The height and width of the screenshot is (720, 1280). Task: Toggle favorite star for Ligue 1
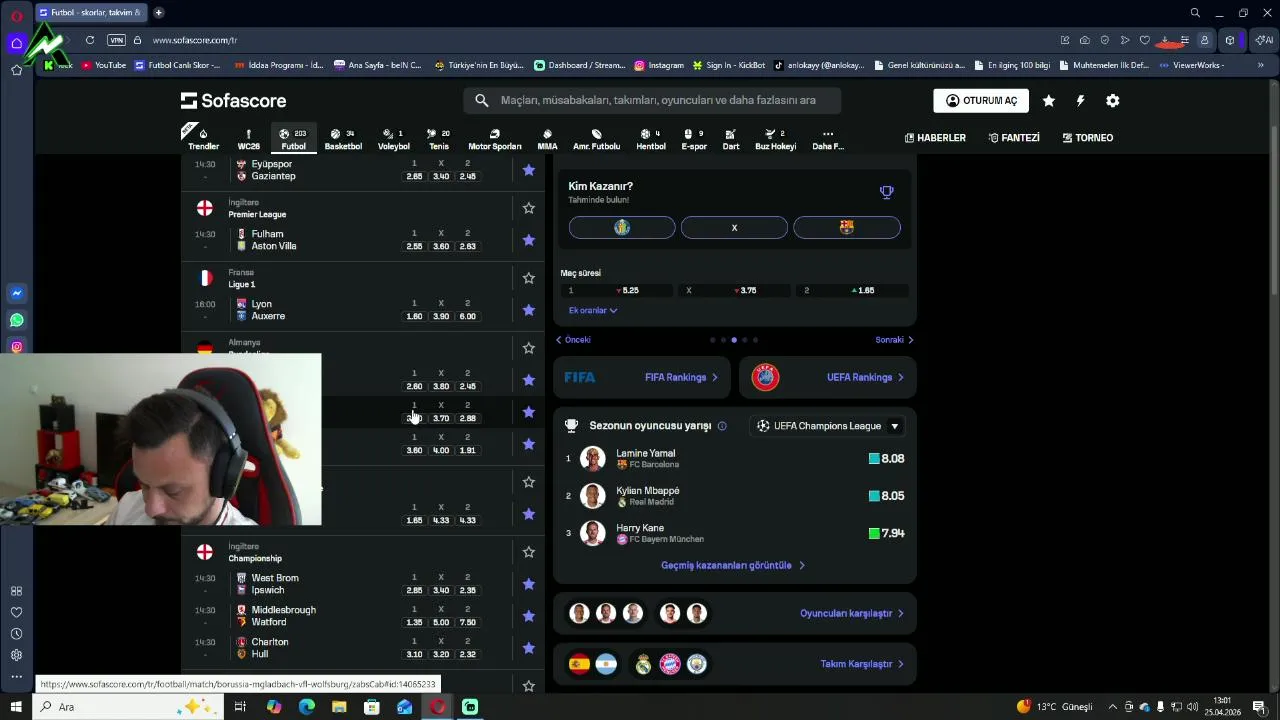point(529,278)
